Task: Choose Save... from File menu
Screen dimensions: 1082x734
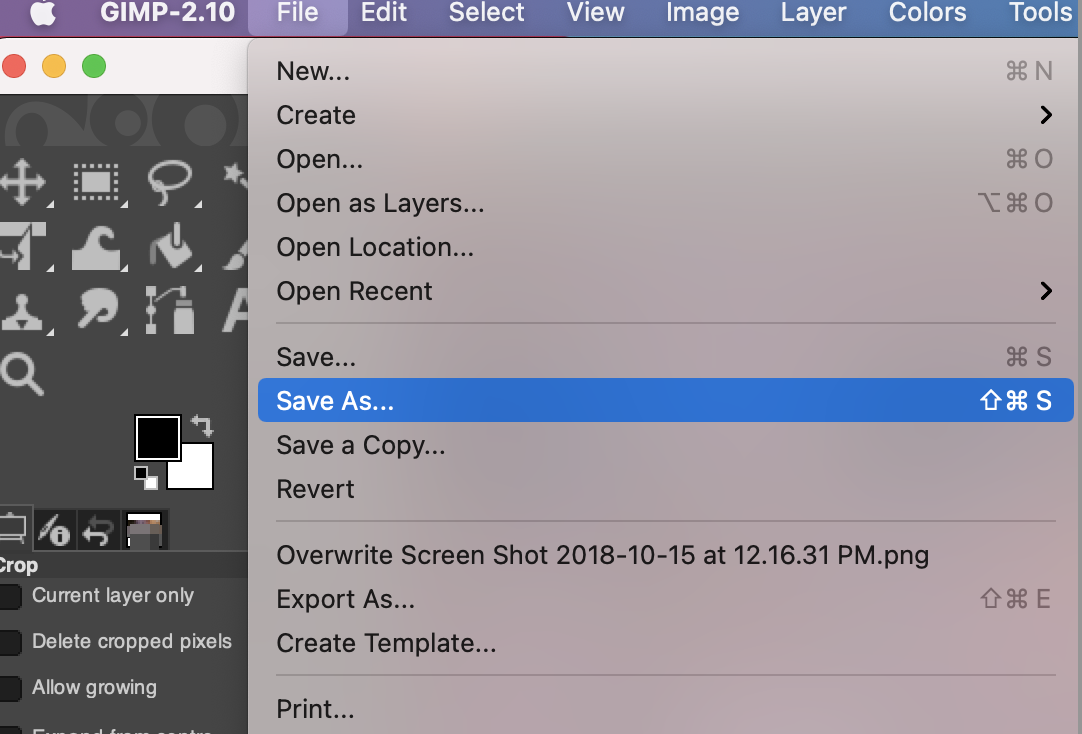Action: [665, 357]
